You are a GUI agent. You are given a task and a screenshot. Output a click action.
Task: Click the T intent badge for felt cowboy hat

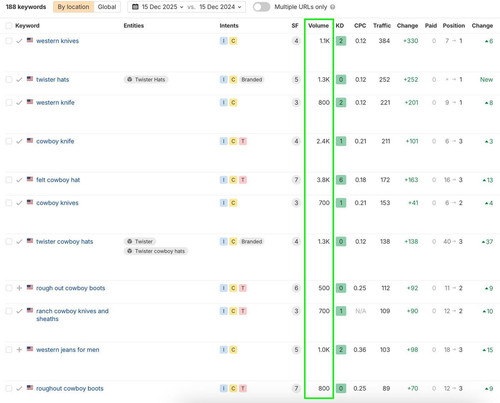pos(243,180)
